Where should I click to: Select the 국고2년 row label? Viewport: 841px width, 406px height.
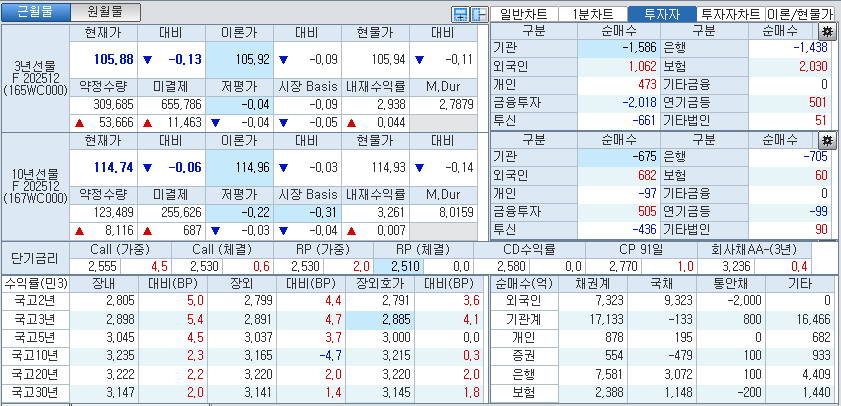(35, 301)
